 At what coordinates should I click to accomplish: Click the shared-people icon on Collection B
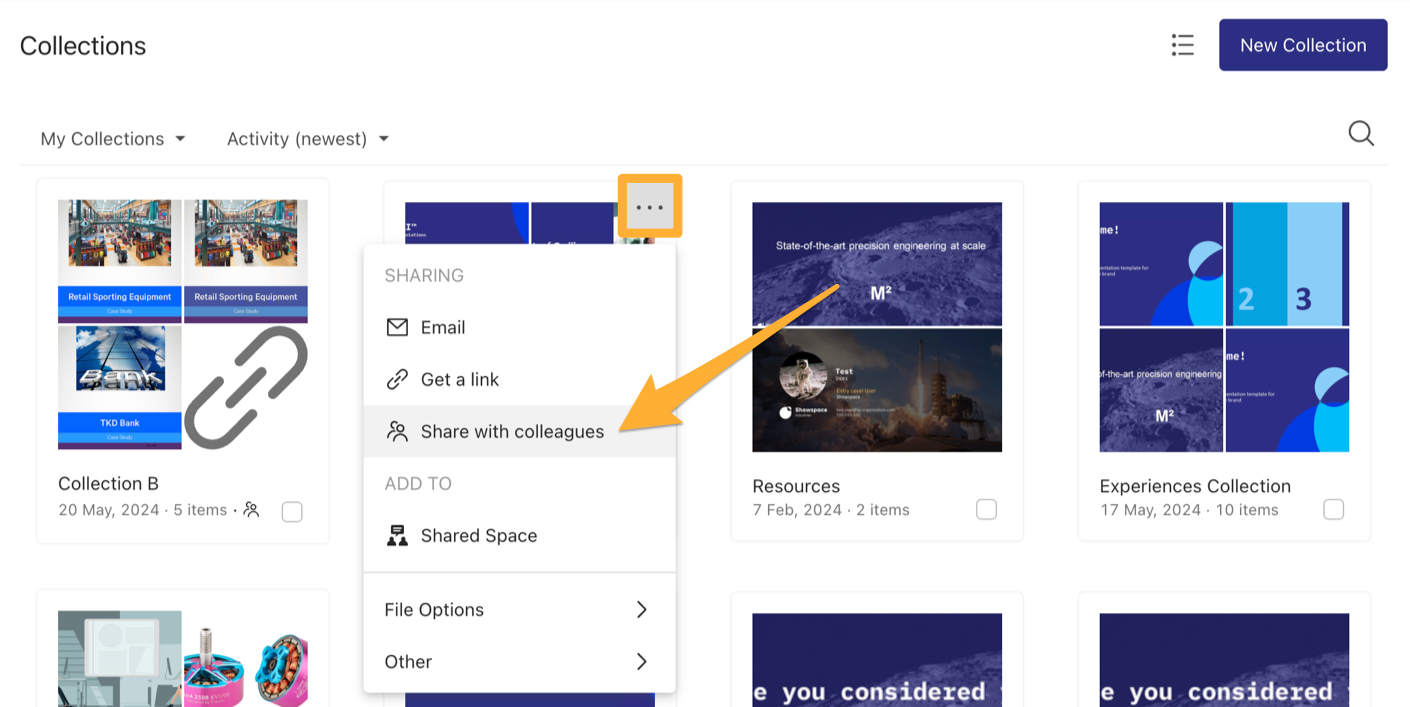(251, 510)
